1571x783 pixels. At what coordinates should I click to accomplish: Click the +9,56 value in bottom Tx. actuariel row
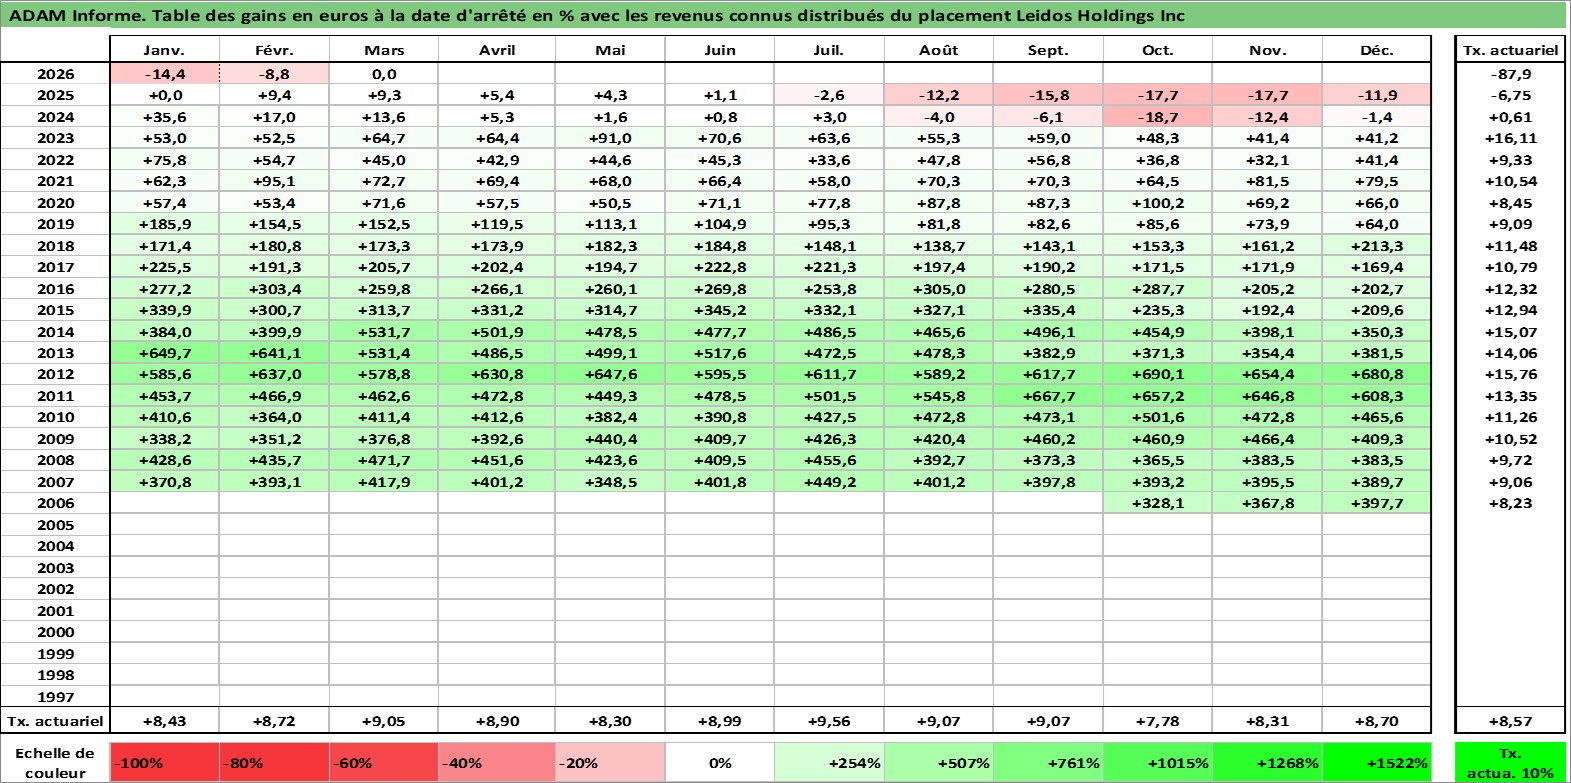pos(828,721)
